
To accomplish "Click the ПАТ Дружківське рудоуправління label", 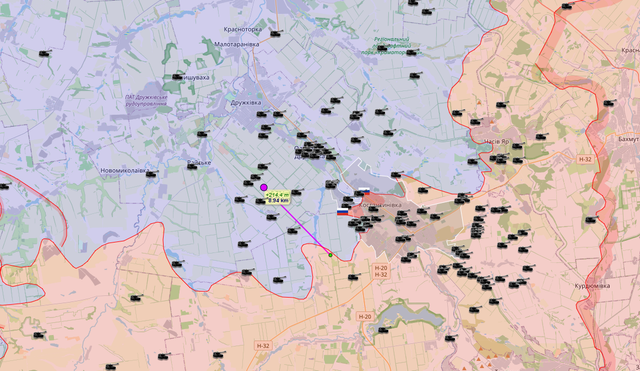I will [147, 101].
